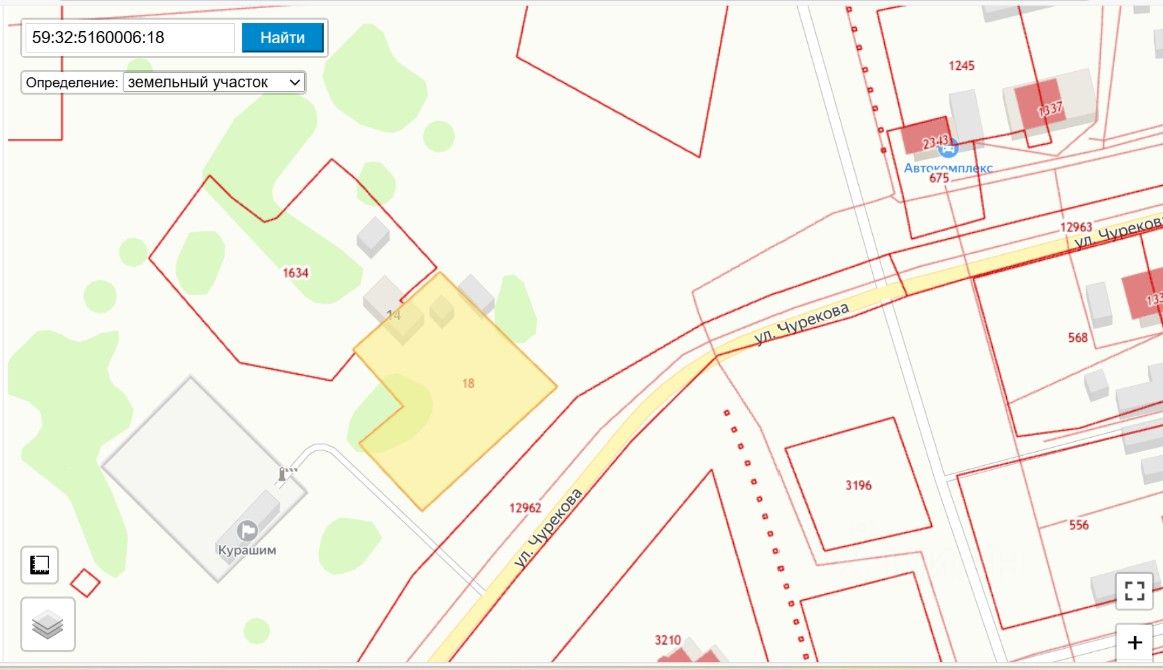Click the Курашим flag marker icon
The height and width of the screenshot is (670, 1163).
247,531
